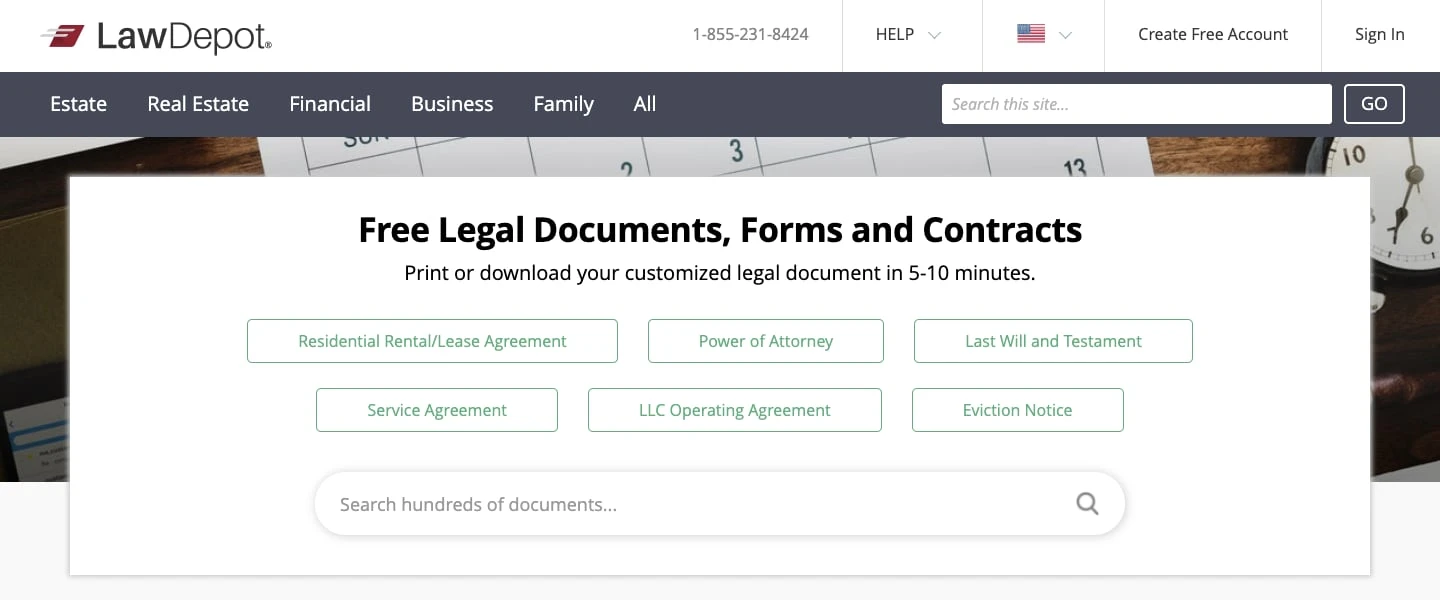Go to the Family category
1440x600 pixels.
(x=563, y=104)
